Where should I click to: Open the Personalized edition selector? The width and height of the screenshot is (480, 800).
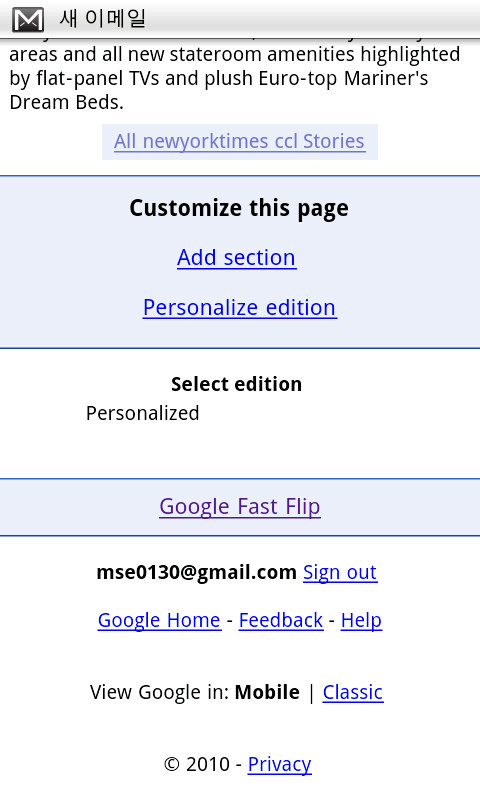click(x=142, y=413)
